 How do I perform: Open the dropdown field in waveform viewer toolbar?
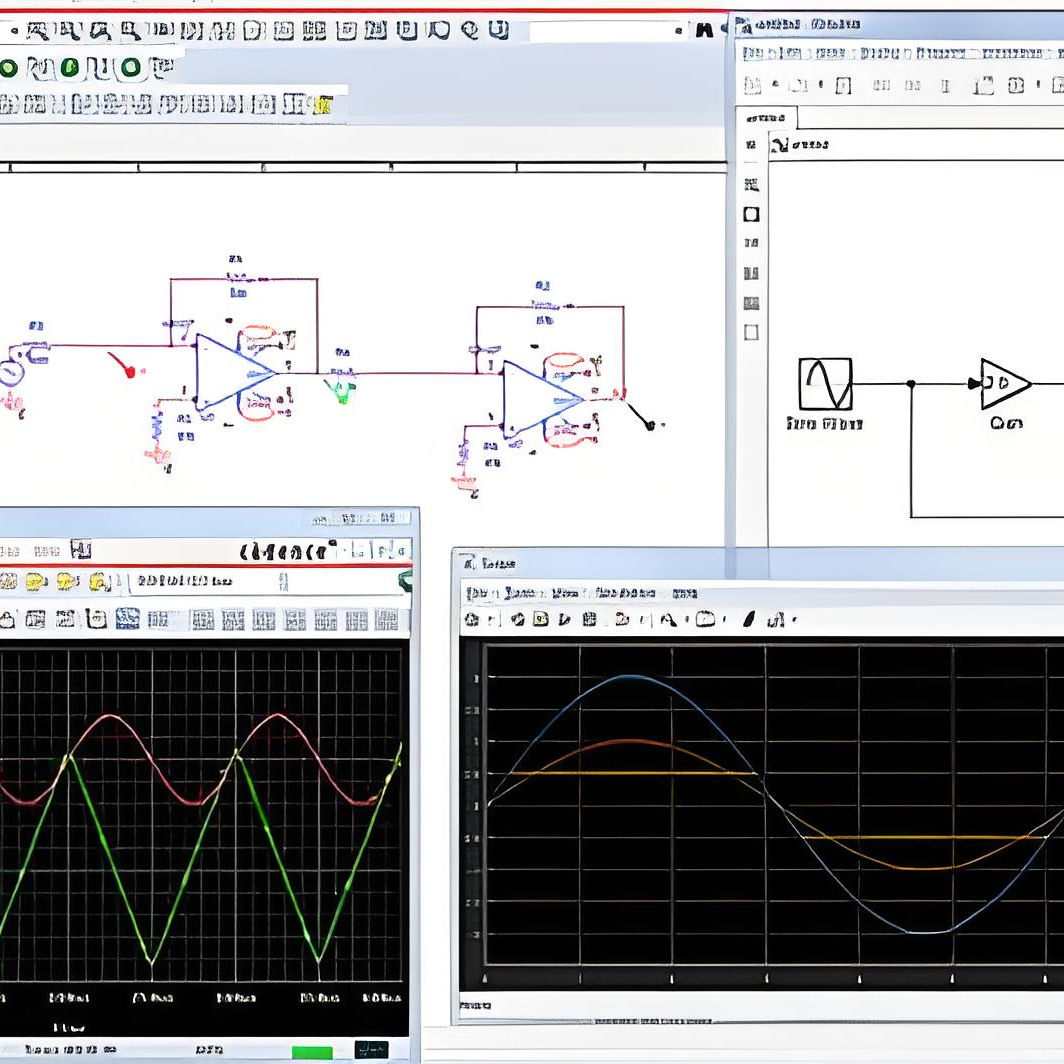pyautogui.click(x=265, y=582)
